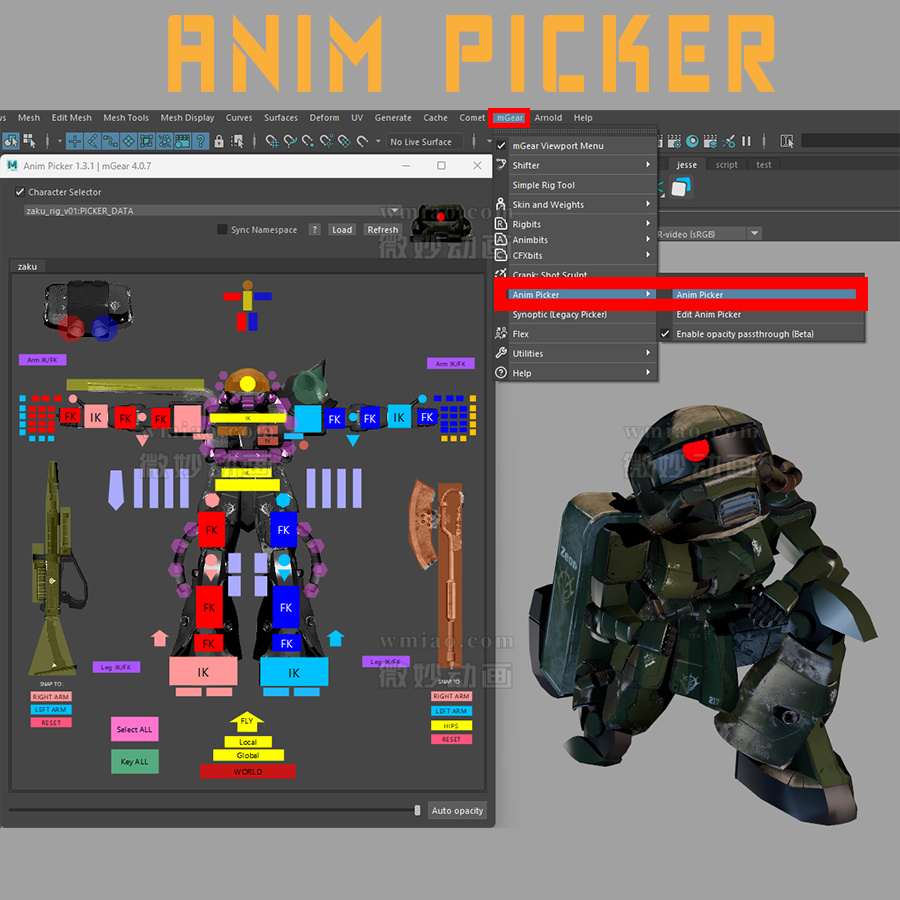Click the Rigbits icon in the mGear menu
Image resolution: width=900 pixels, height=900 pixels.
[x=501, y=223]
